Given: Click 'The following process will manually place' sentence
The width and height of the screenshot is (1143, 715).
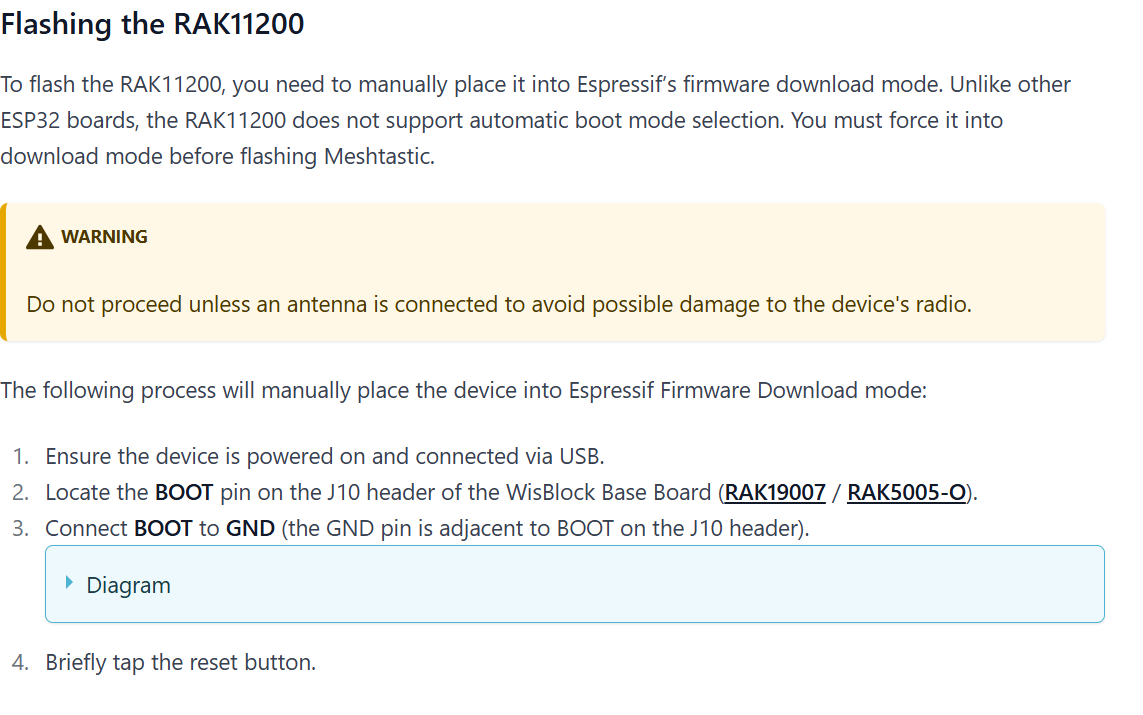Looking at the screenshot, I should 463,389.
